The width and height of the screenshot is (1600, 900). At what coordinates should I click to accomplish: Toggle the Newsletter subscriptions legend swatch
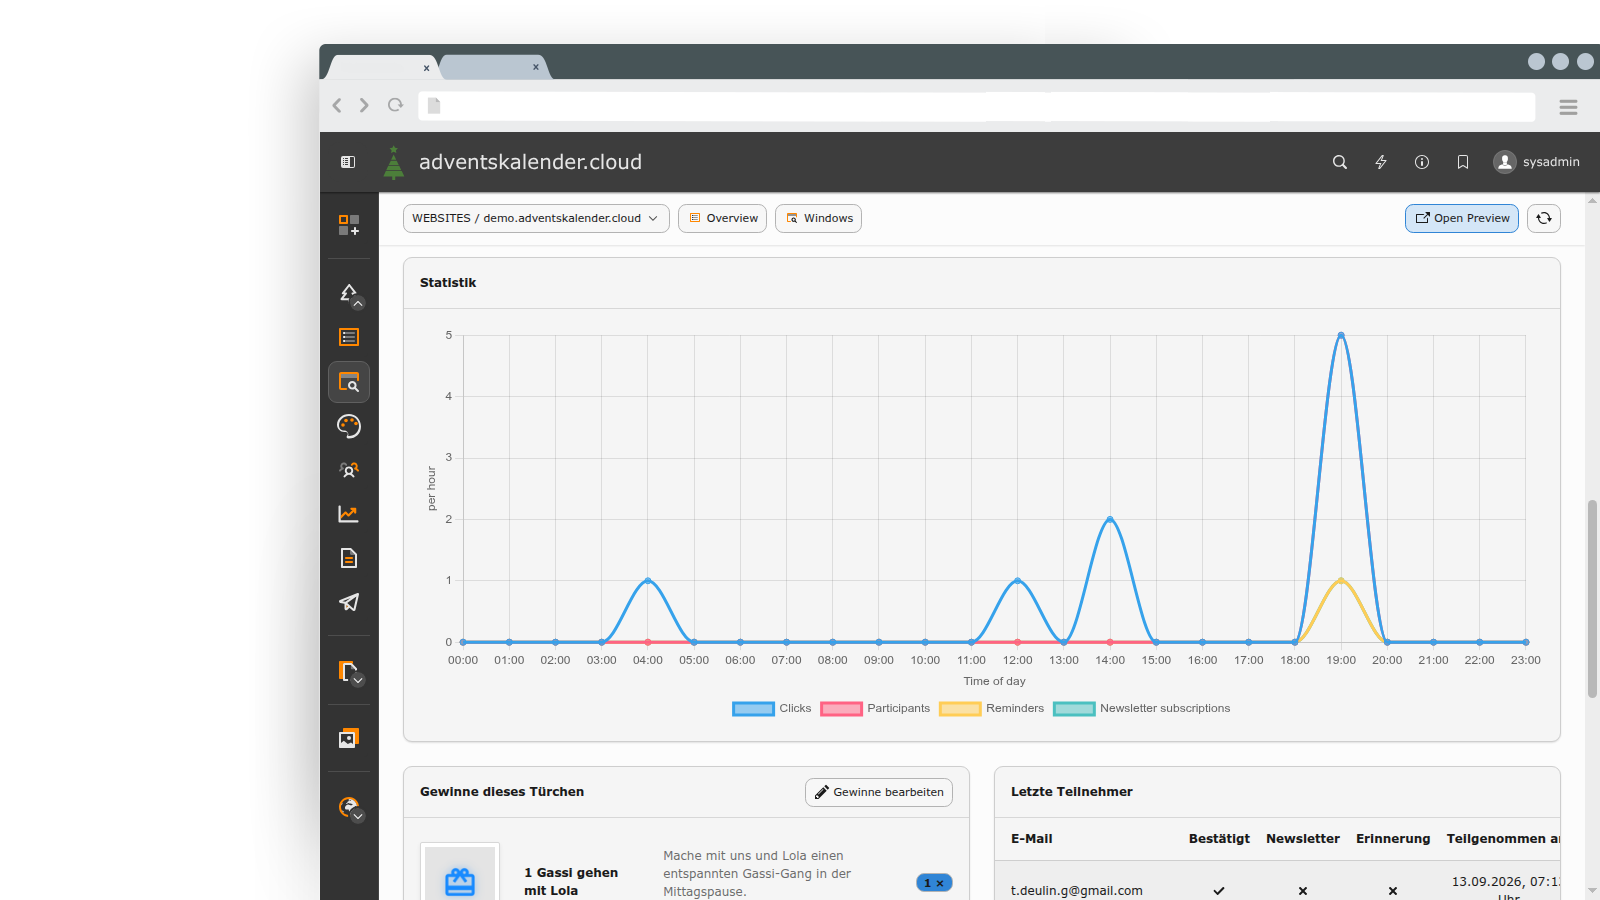click(1074, 709)
